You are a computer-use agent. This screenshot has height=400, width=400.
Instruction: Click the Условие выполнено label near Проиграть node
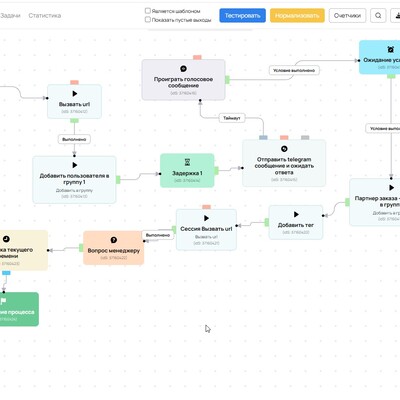click(294, 70)
